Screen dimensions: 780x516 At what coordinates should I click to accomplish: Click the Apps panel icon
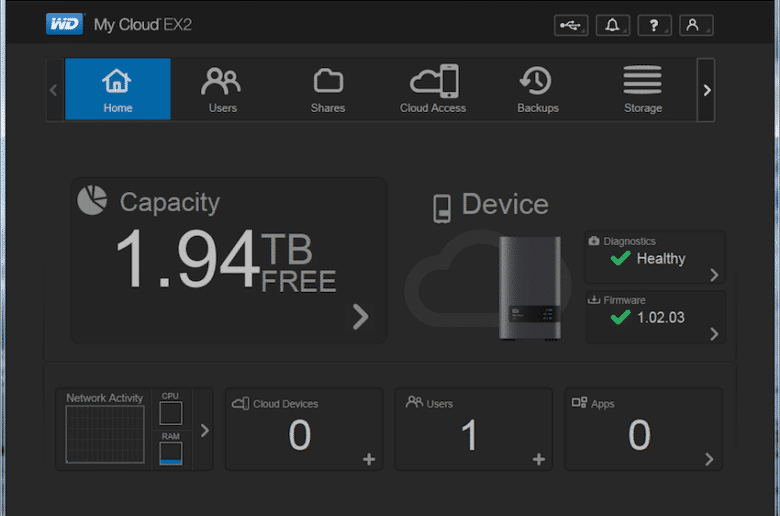point(579,402)
